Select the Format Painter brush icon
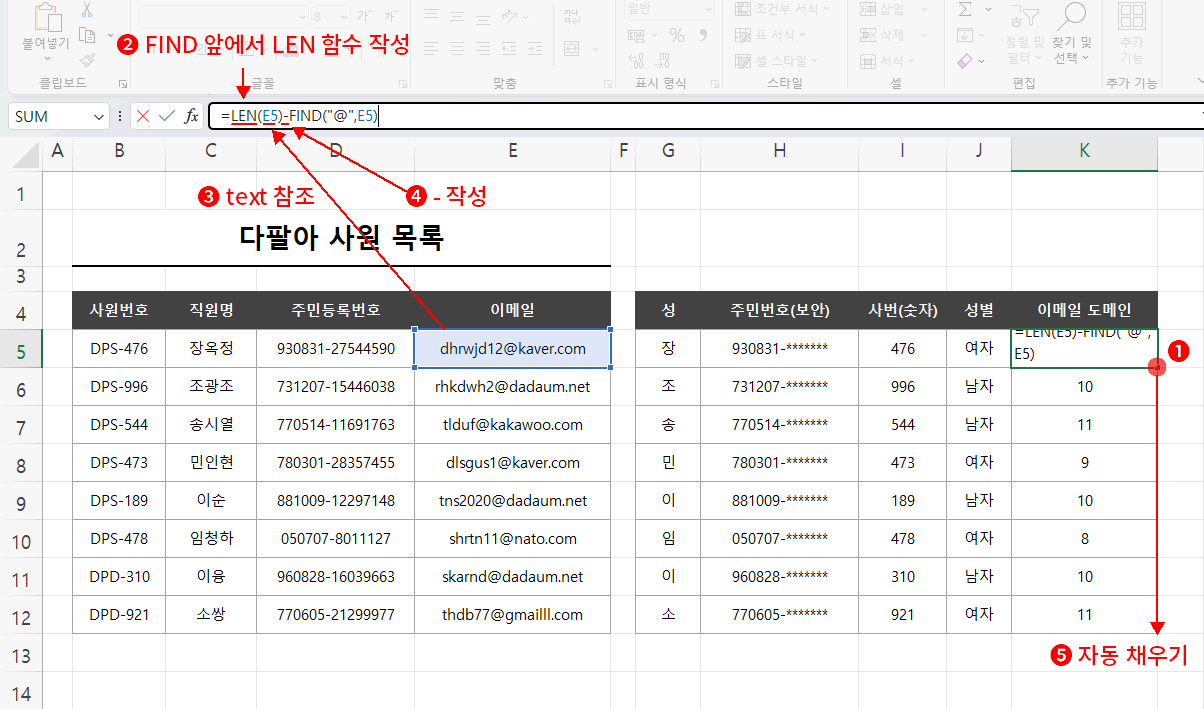 (87, 60)
